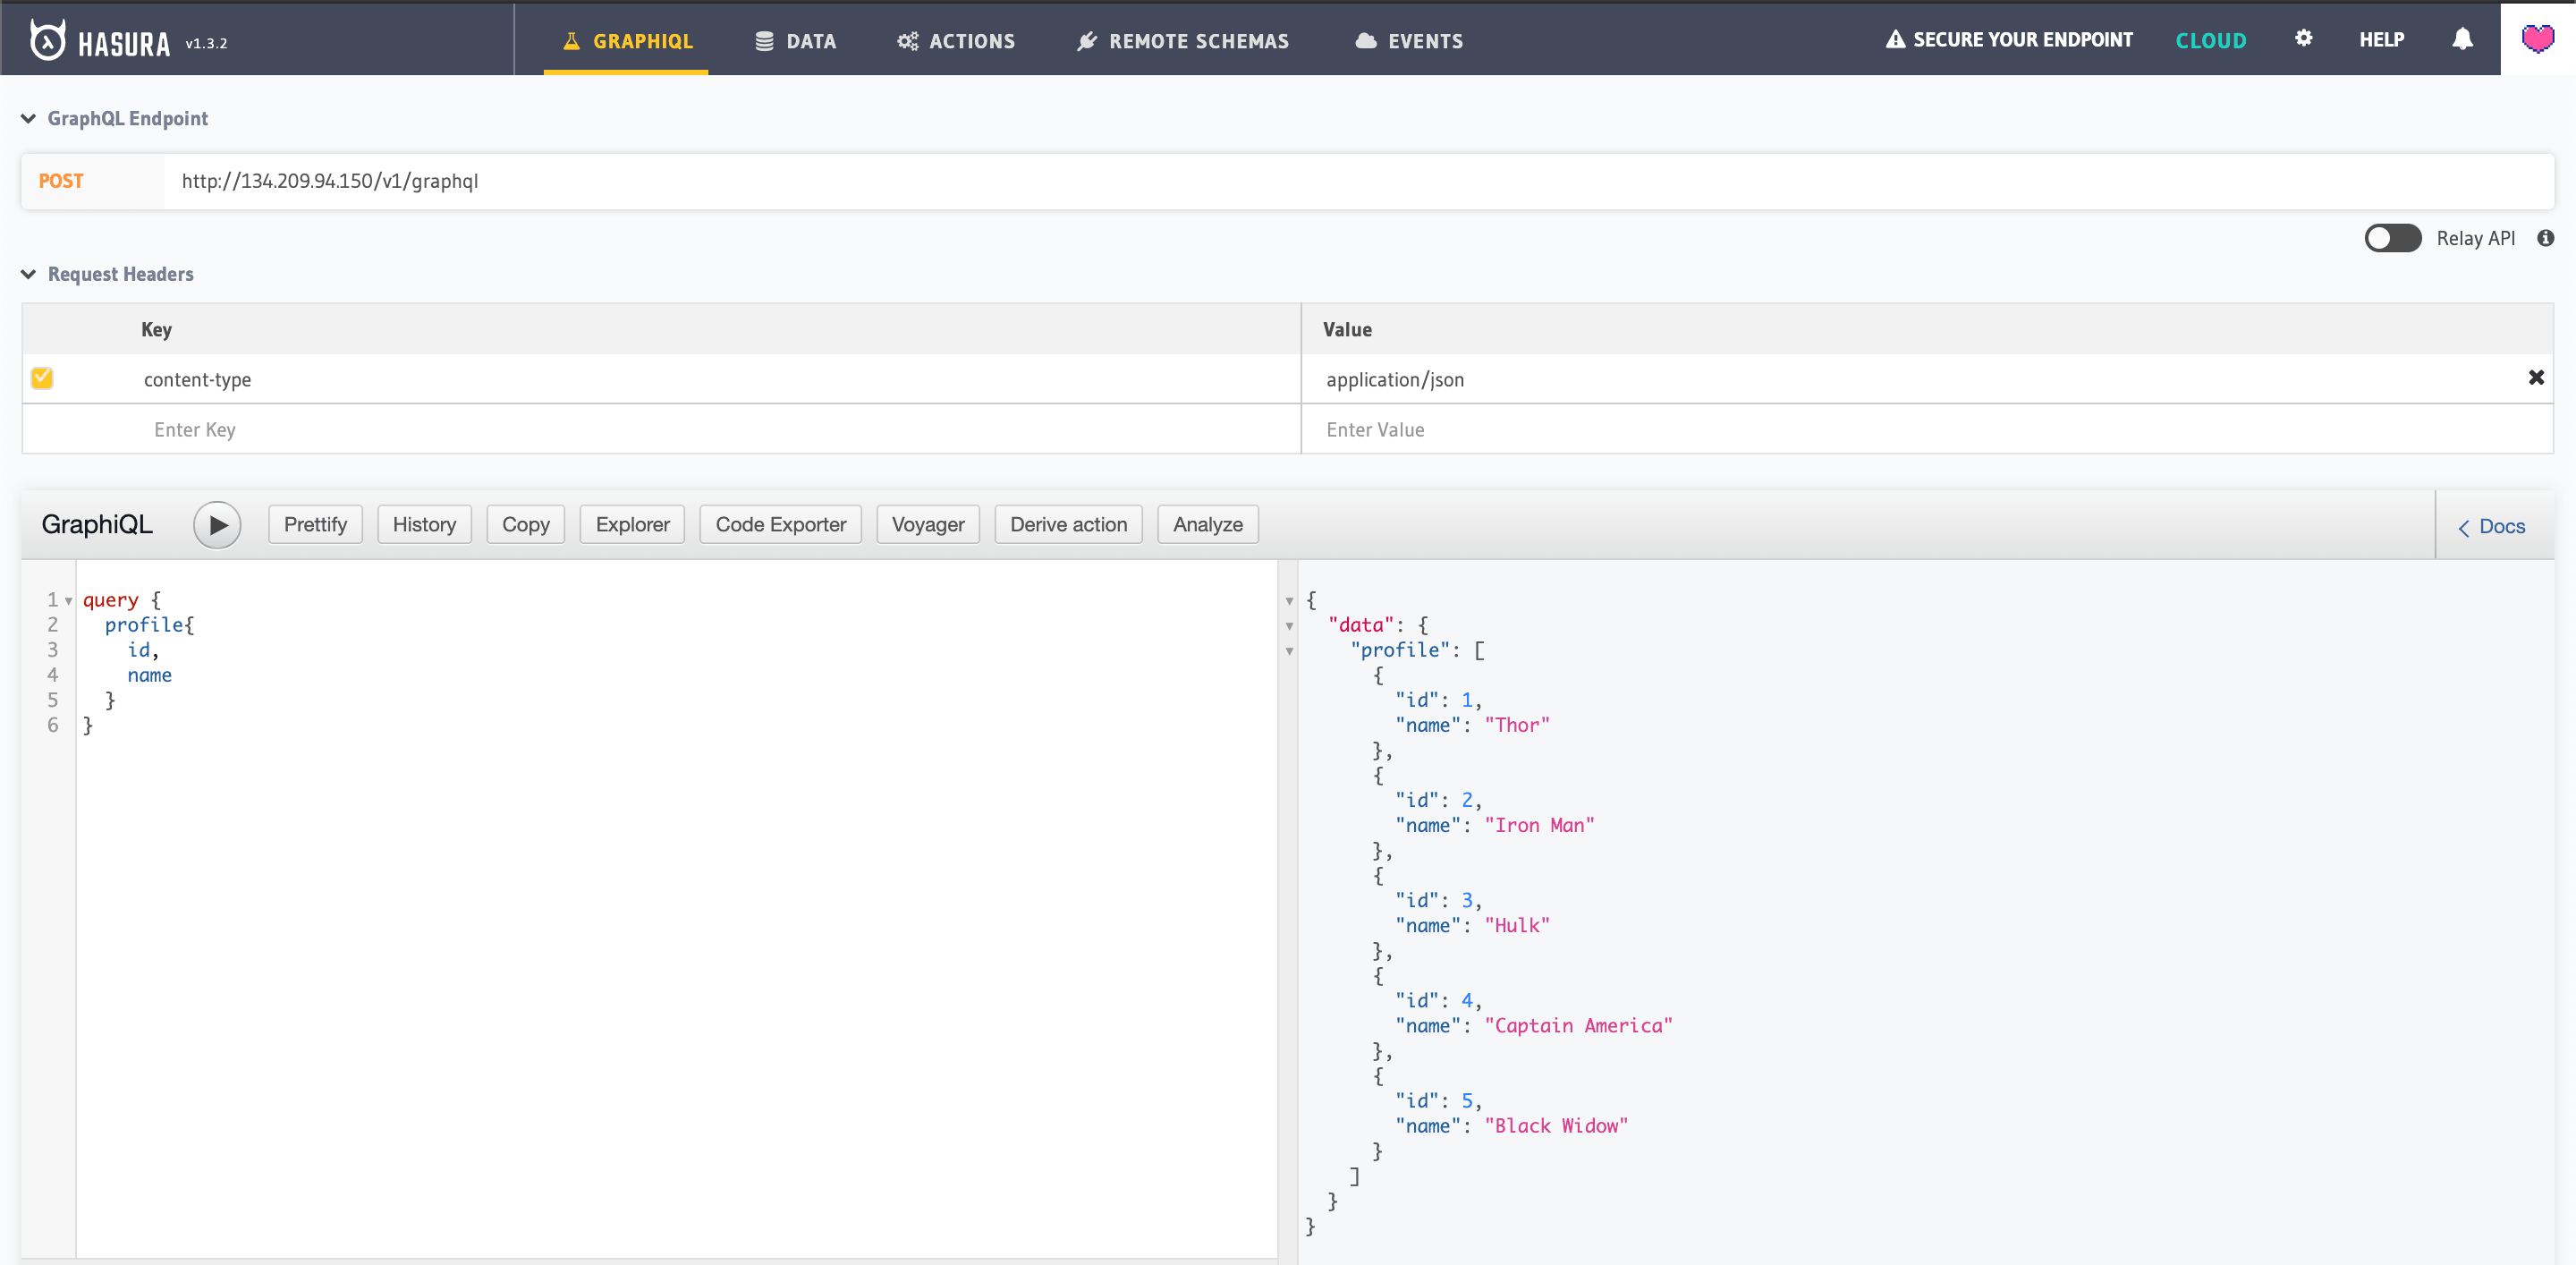This screenshot has width=2576, height=1265.
Task: Execute the query with the play button
Action: [x=217, y=524]
